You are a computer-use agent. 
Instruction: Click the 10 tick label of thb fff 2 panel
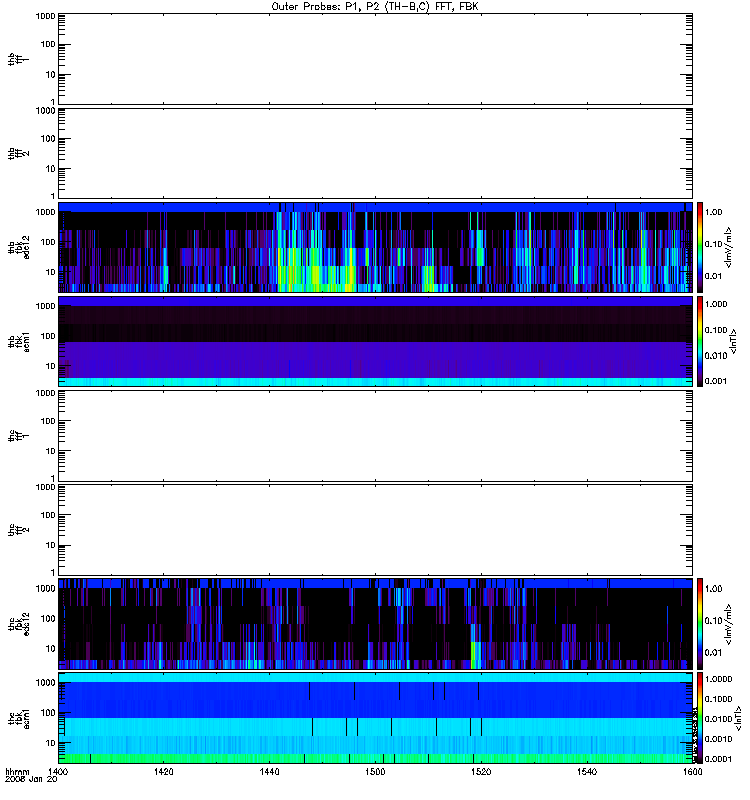point(51,169)
